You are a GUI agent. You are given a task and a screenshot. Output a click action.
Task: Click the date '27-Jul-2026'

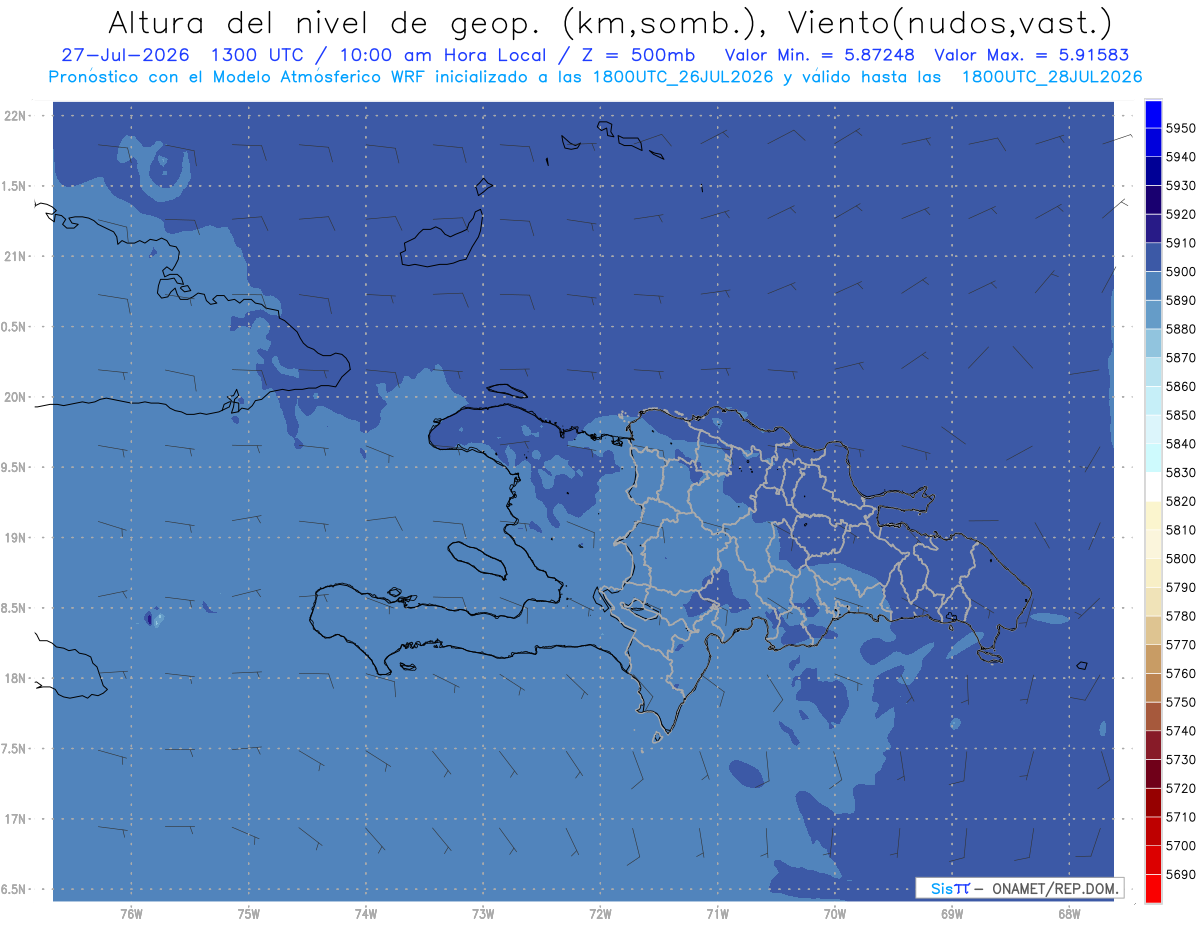tap(128, 56)
